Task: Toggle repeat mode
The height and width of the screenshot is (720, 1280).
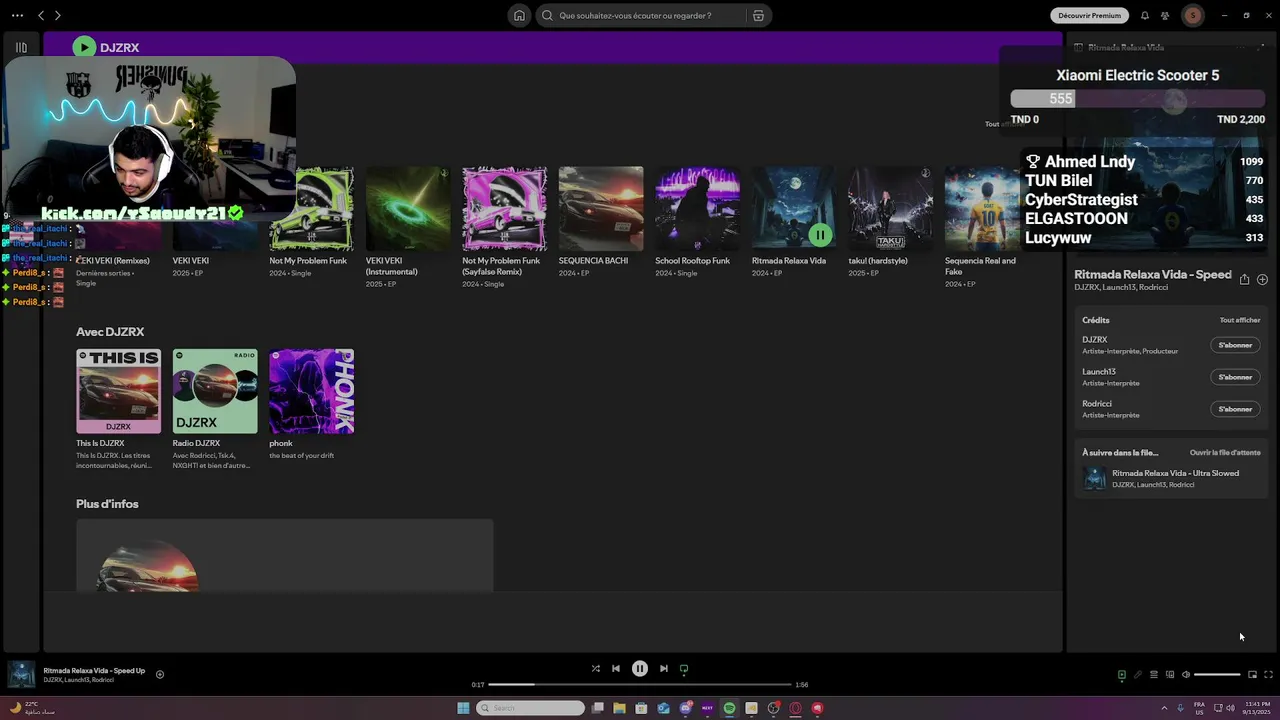Action: click(x=684, y=669)
